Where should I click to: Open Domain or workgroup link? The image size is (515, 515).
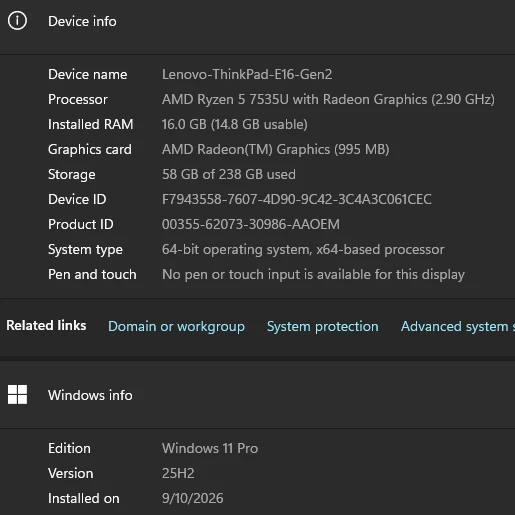[176, 326]
